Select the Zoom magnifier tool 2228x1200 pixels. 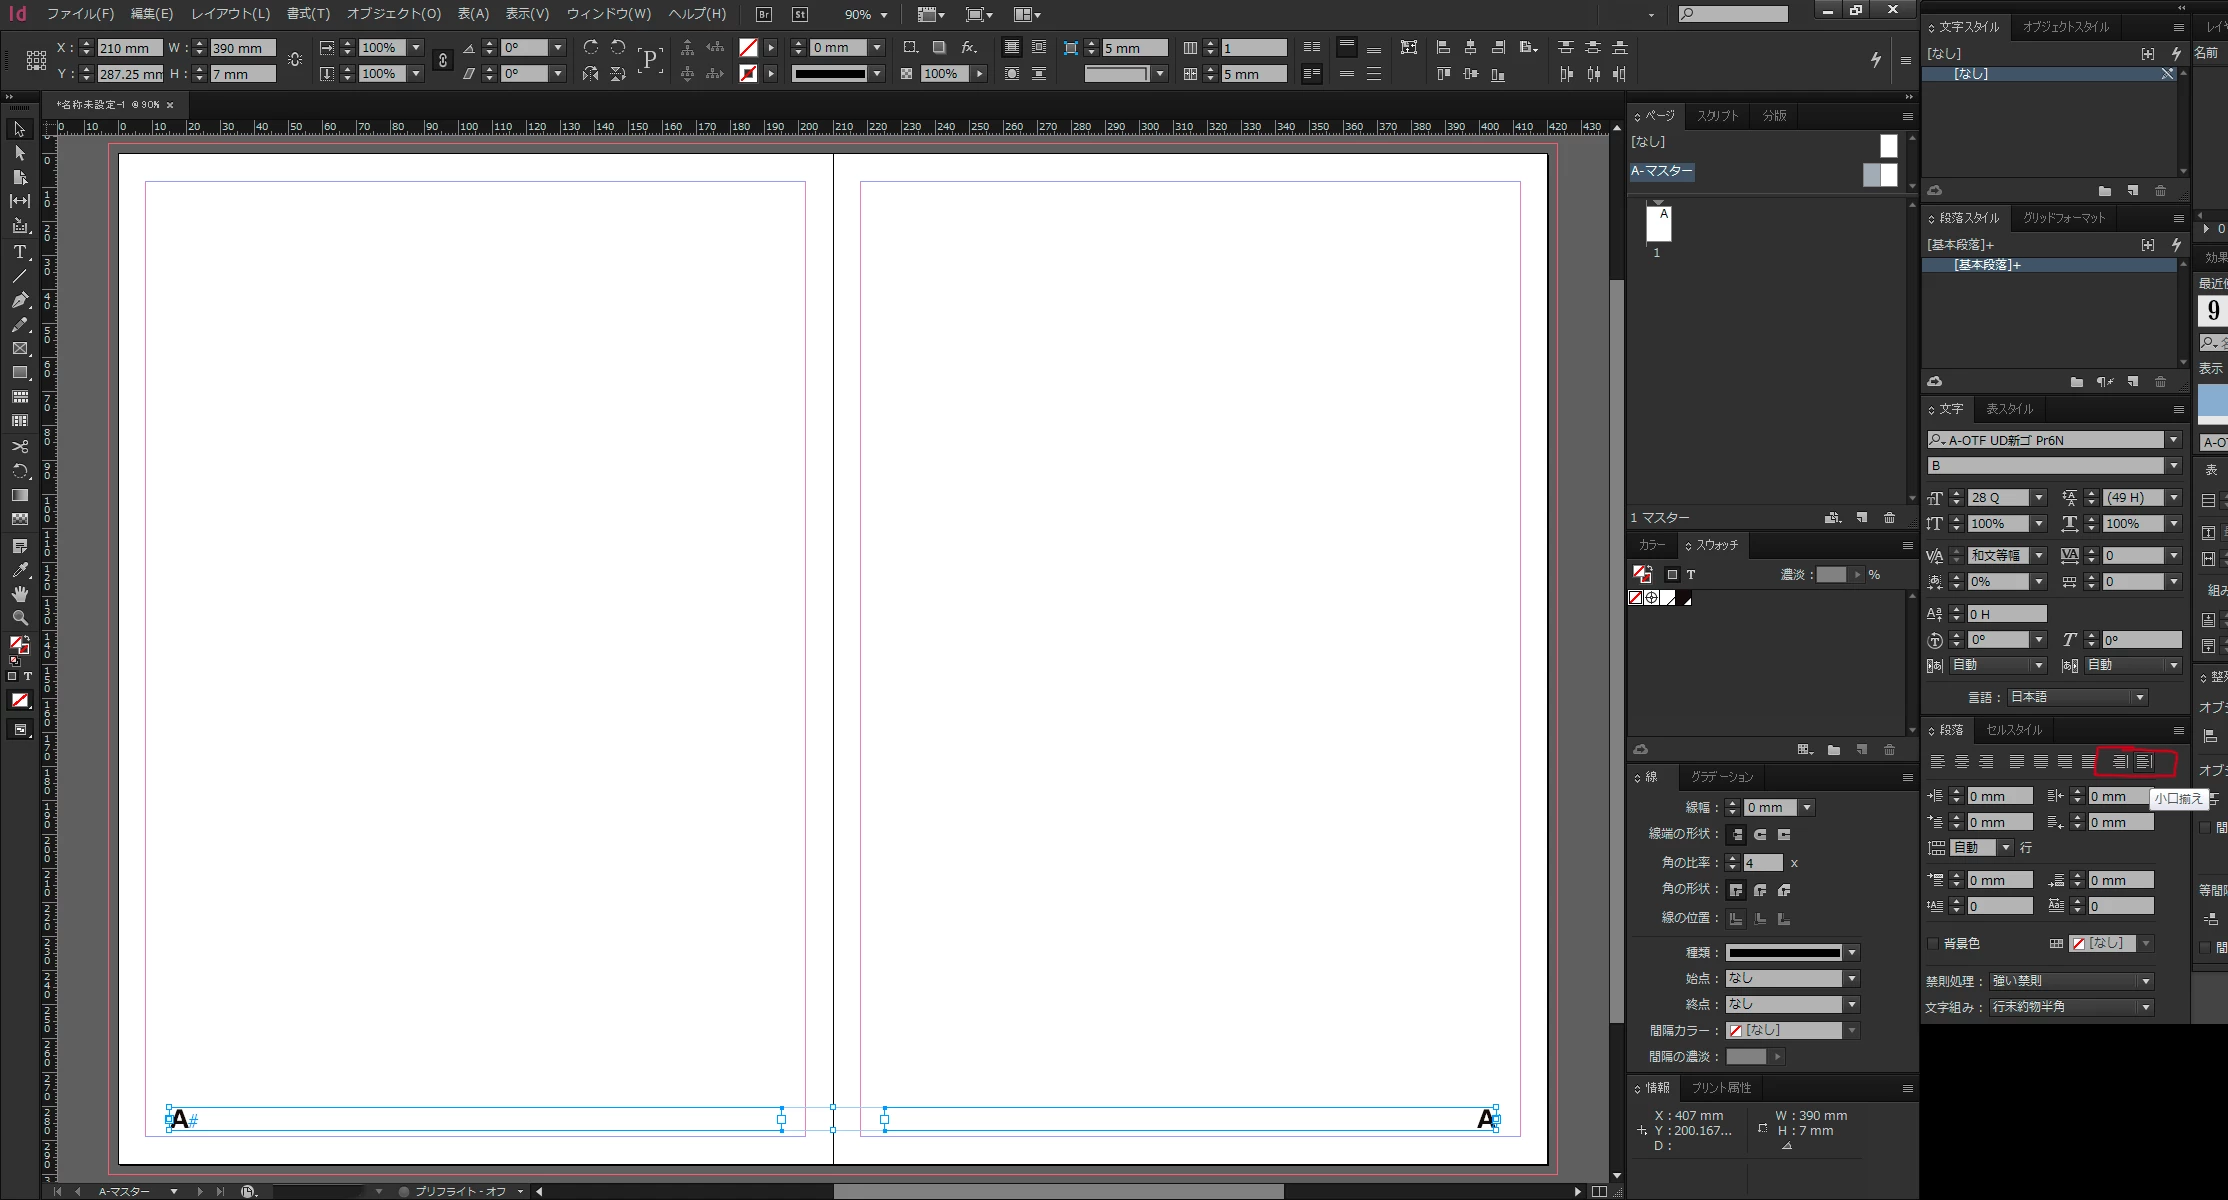click(19, 618)
